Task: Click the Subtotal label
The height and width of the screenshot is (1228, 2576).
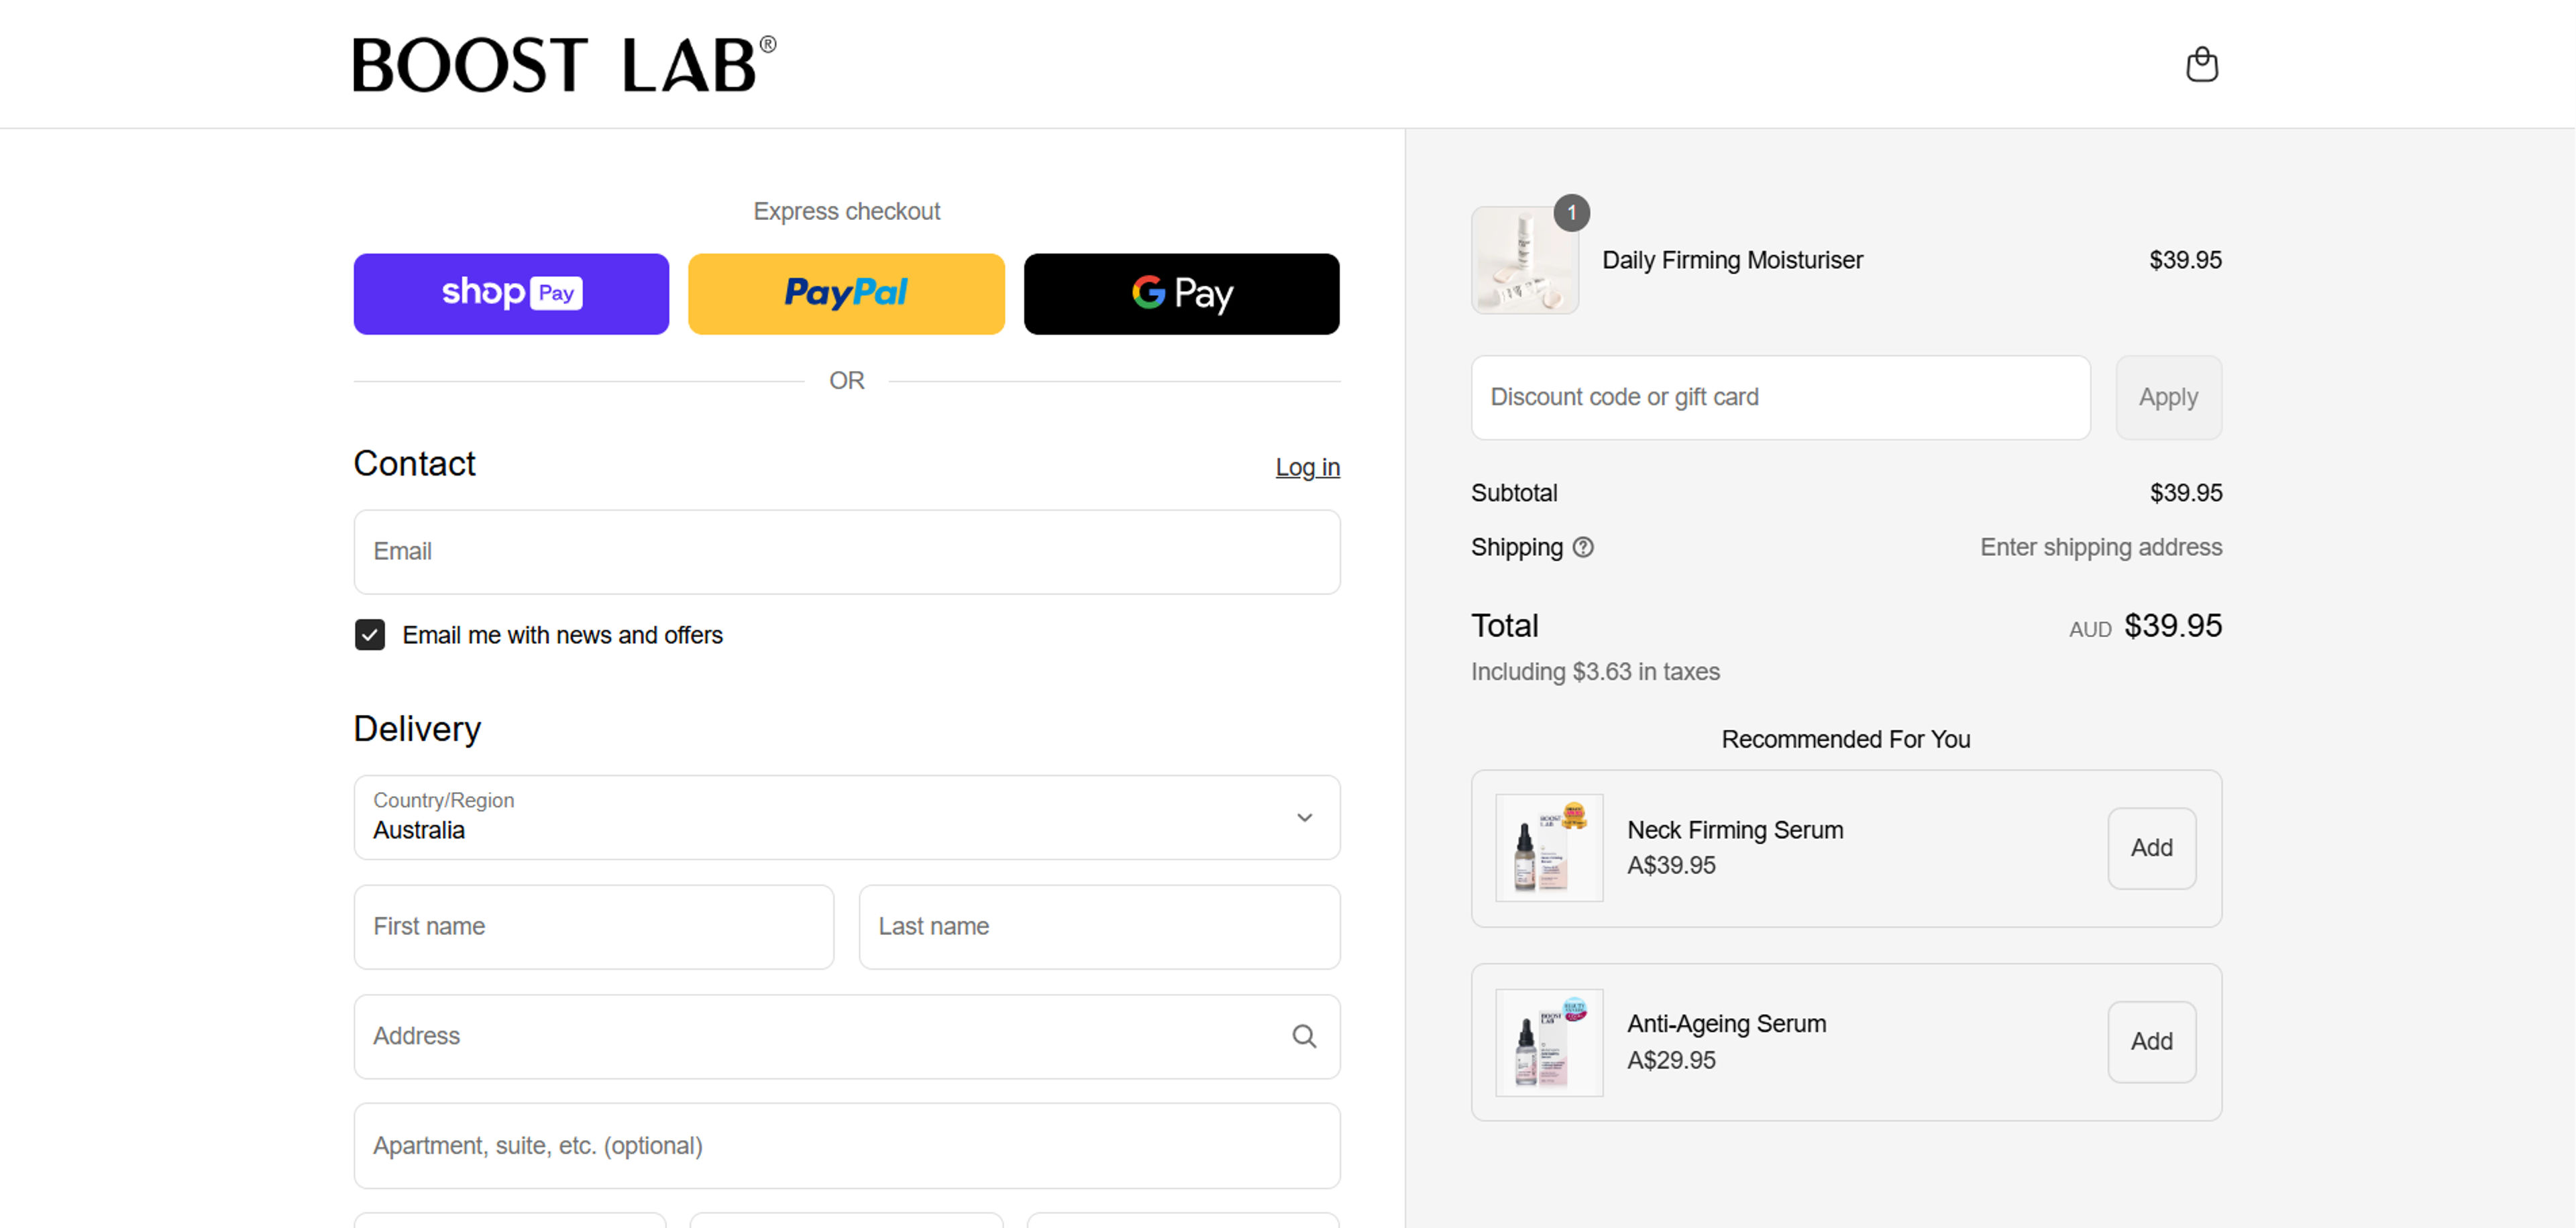Action: 1514,493
